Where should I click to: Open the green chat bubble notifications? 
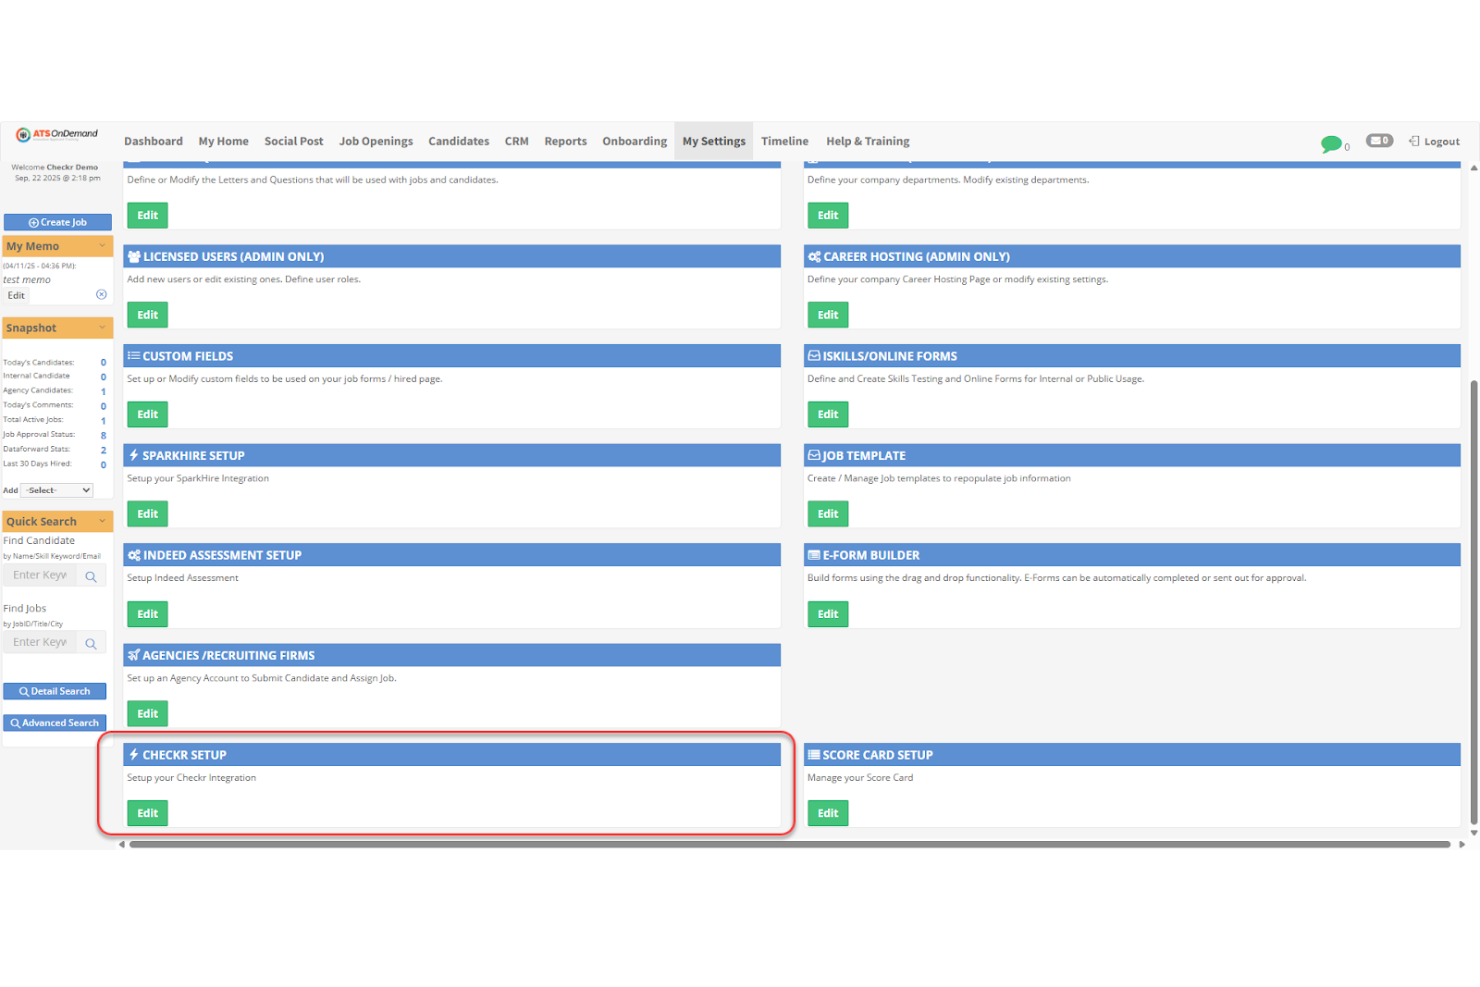coord(1332,143)
